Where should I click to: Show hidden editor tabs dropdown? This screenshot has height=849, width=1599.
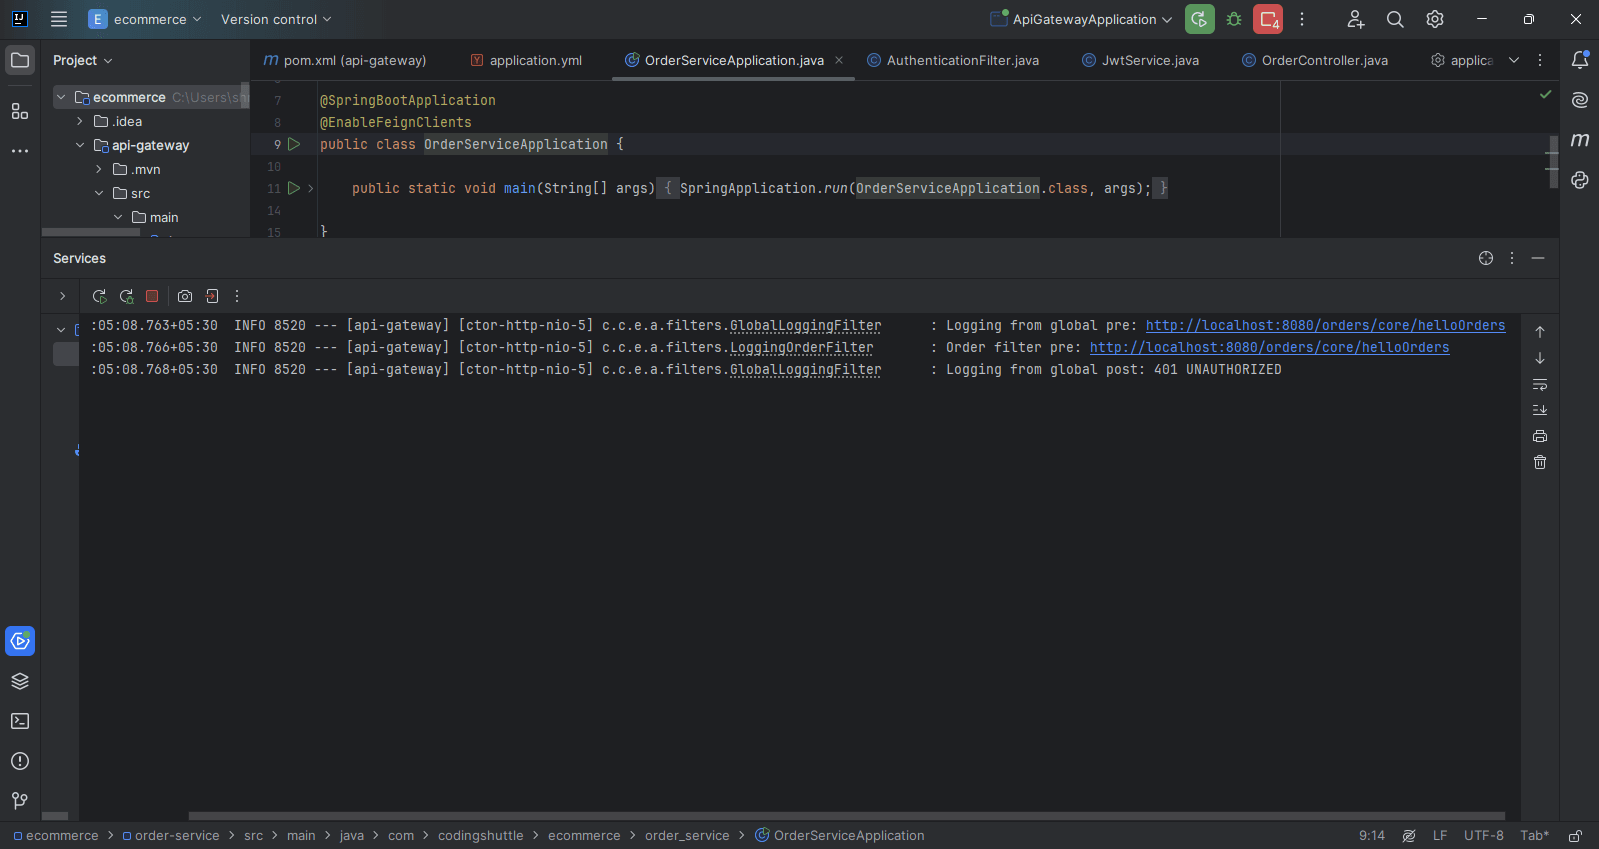click(x=1514, y=60)
